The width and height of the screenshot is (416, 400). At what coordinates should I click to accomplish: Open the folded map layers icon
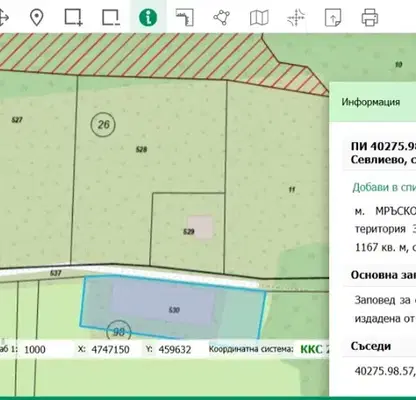tap(259, 17)
